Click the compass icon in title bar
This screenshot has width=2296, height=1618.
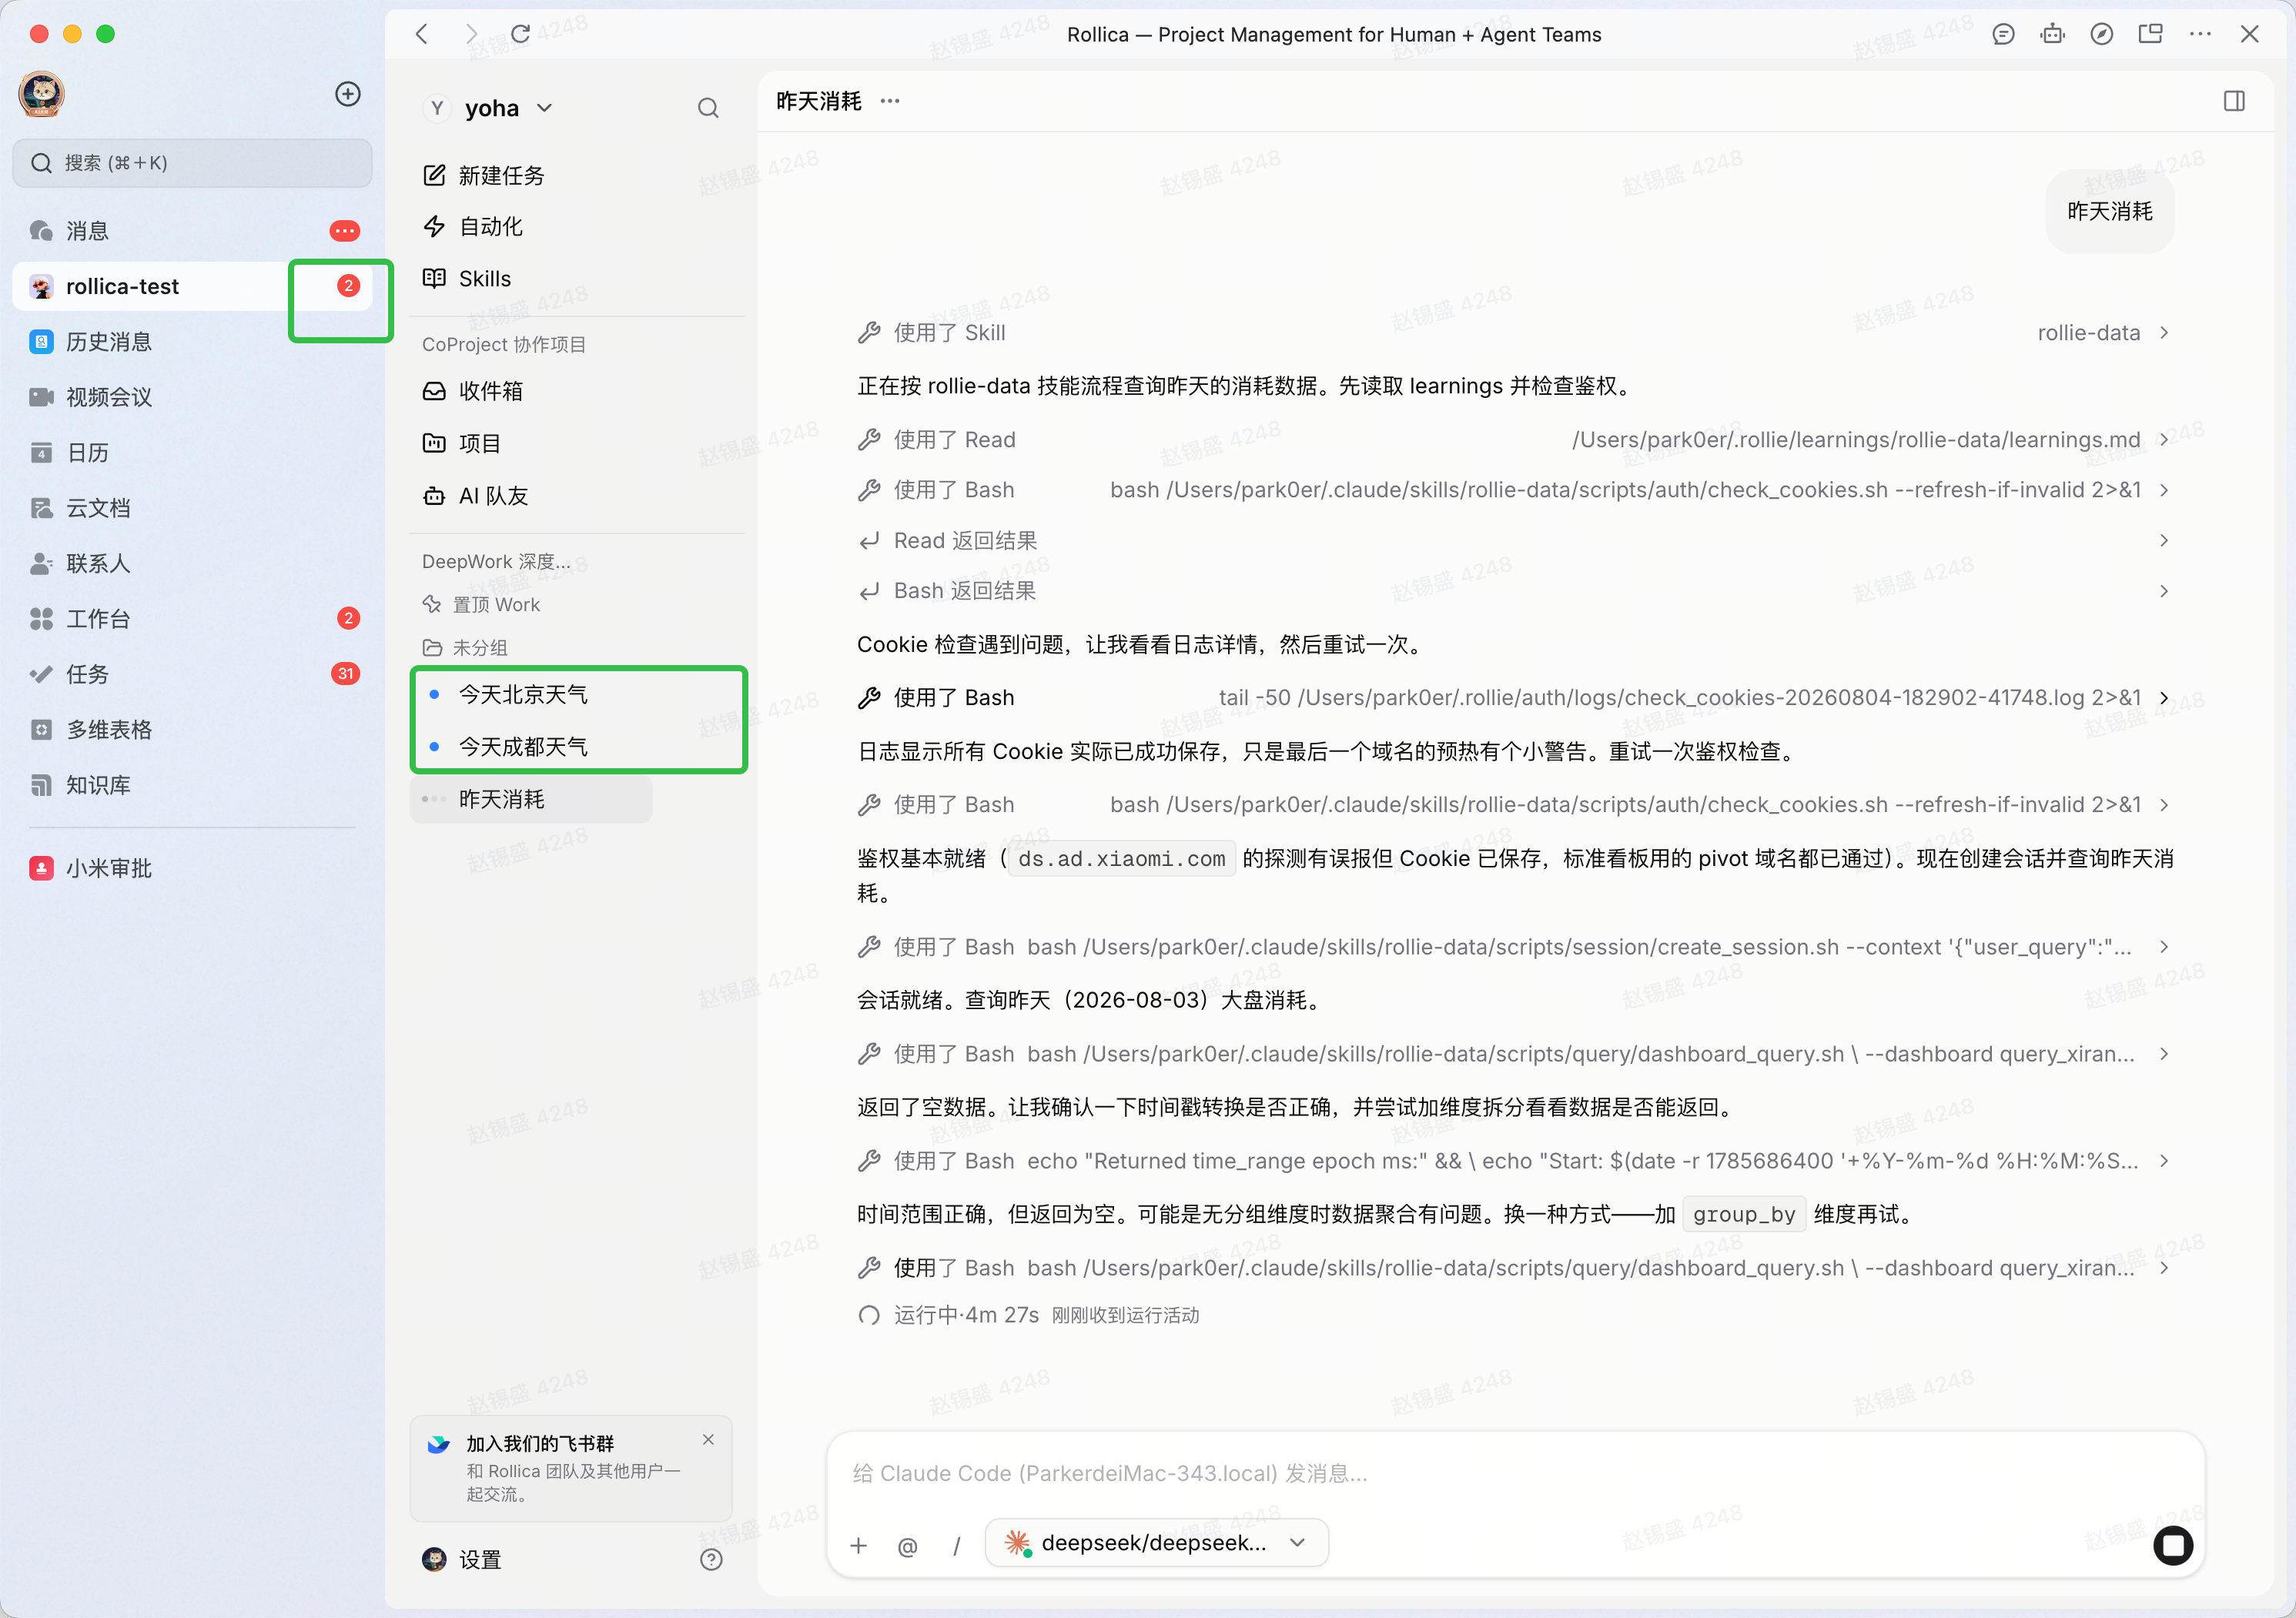click(x=2102, y=34)
